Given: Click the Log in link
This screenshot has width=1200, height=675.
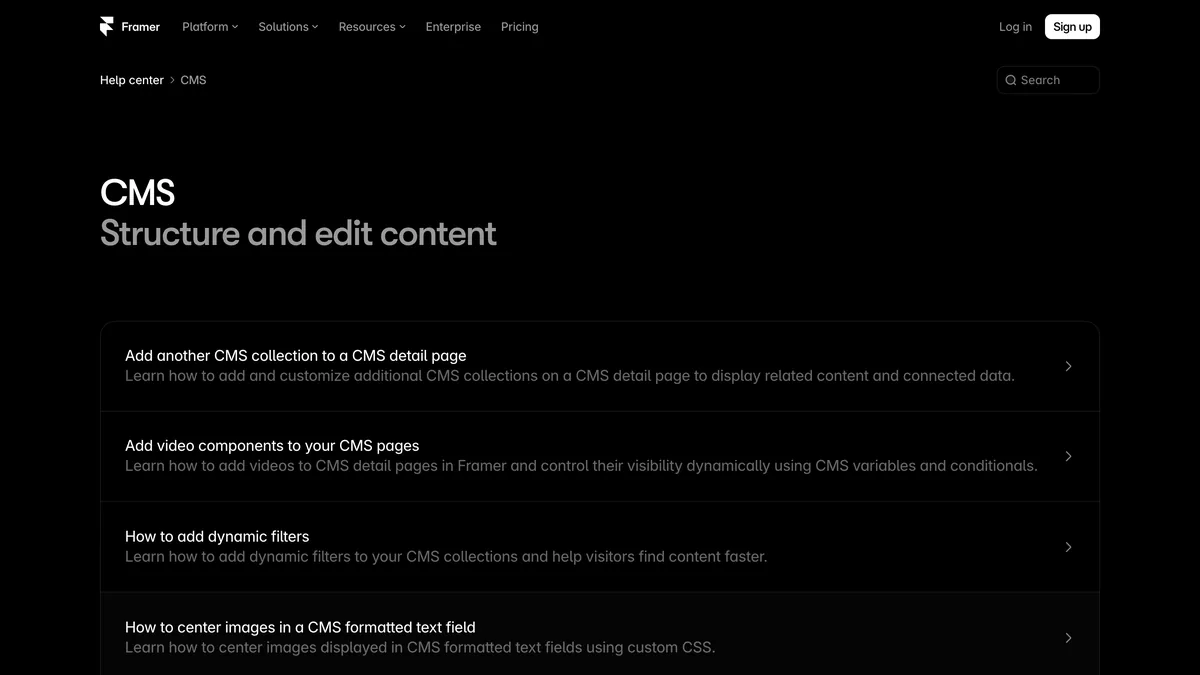Looking at the screenshot, I should (x=1015, y=27).
